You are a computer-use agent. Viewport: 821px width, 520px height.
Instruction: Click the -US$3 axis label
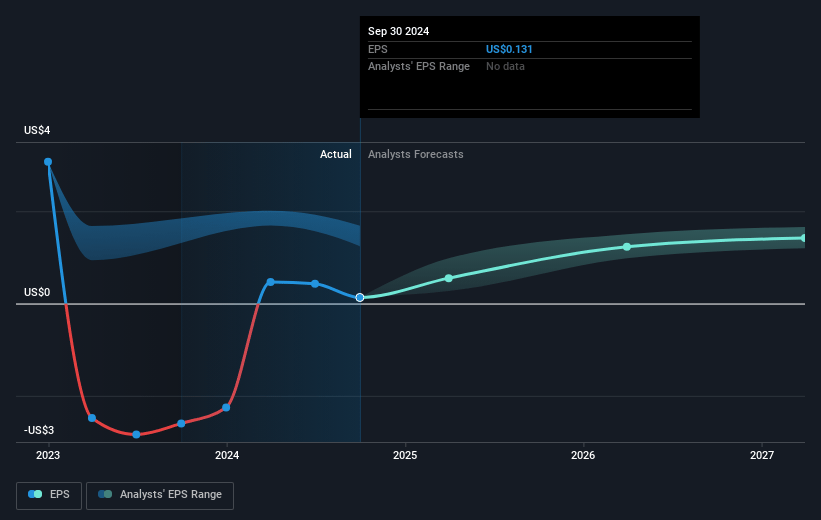pos(39,430)
